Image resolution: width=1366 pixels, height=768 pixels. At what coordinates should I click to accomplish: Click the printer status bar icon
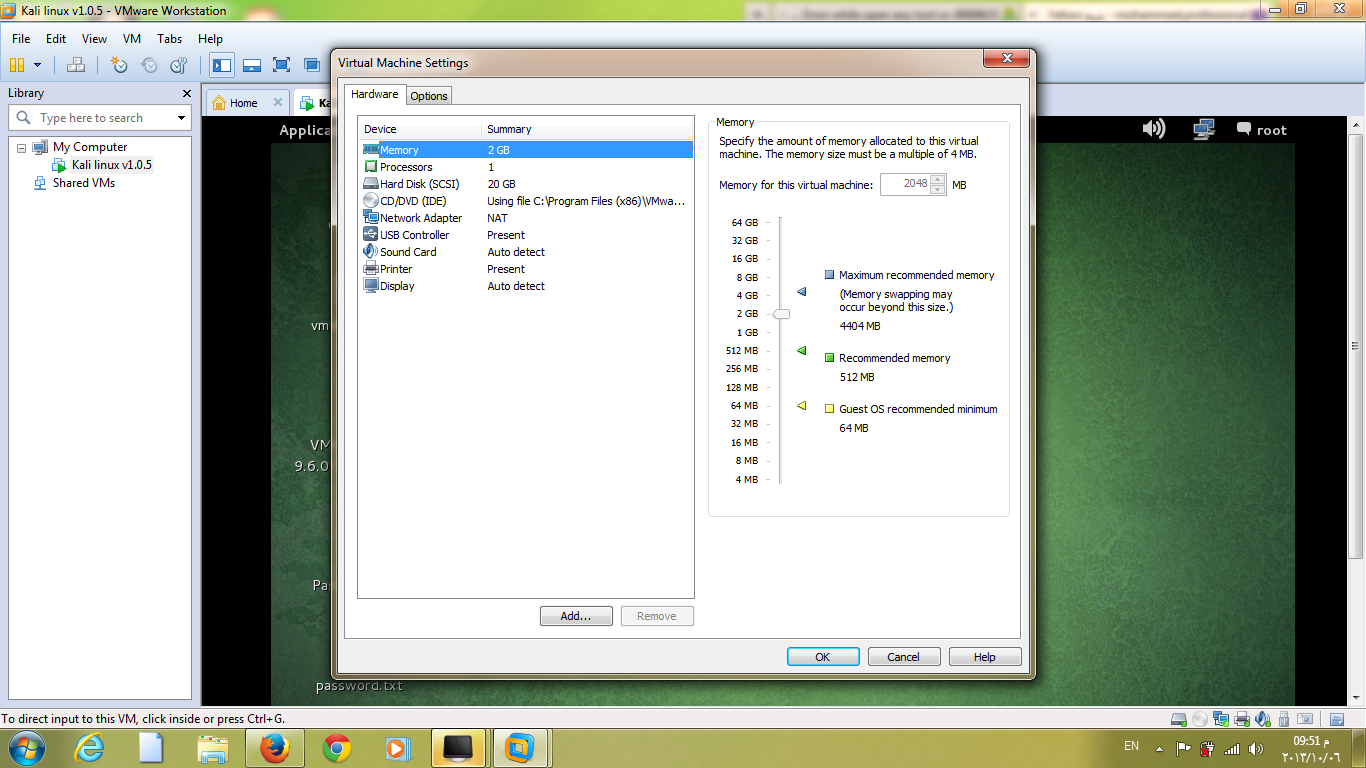coord(1242,719)
